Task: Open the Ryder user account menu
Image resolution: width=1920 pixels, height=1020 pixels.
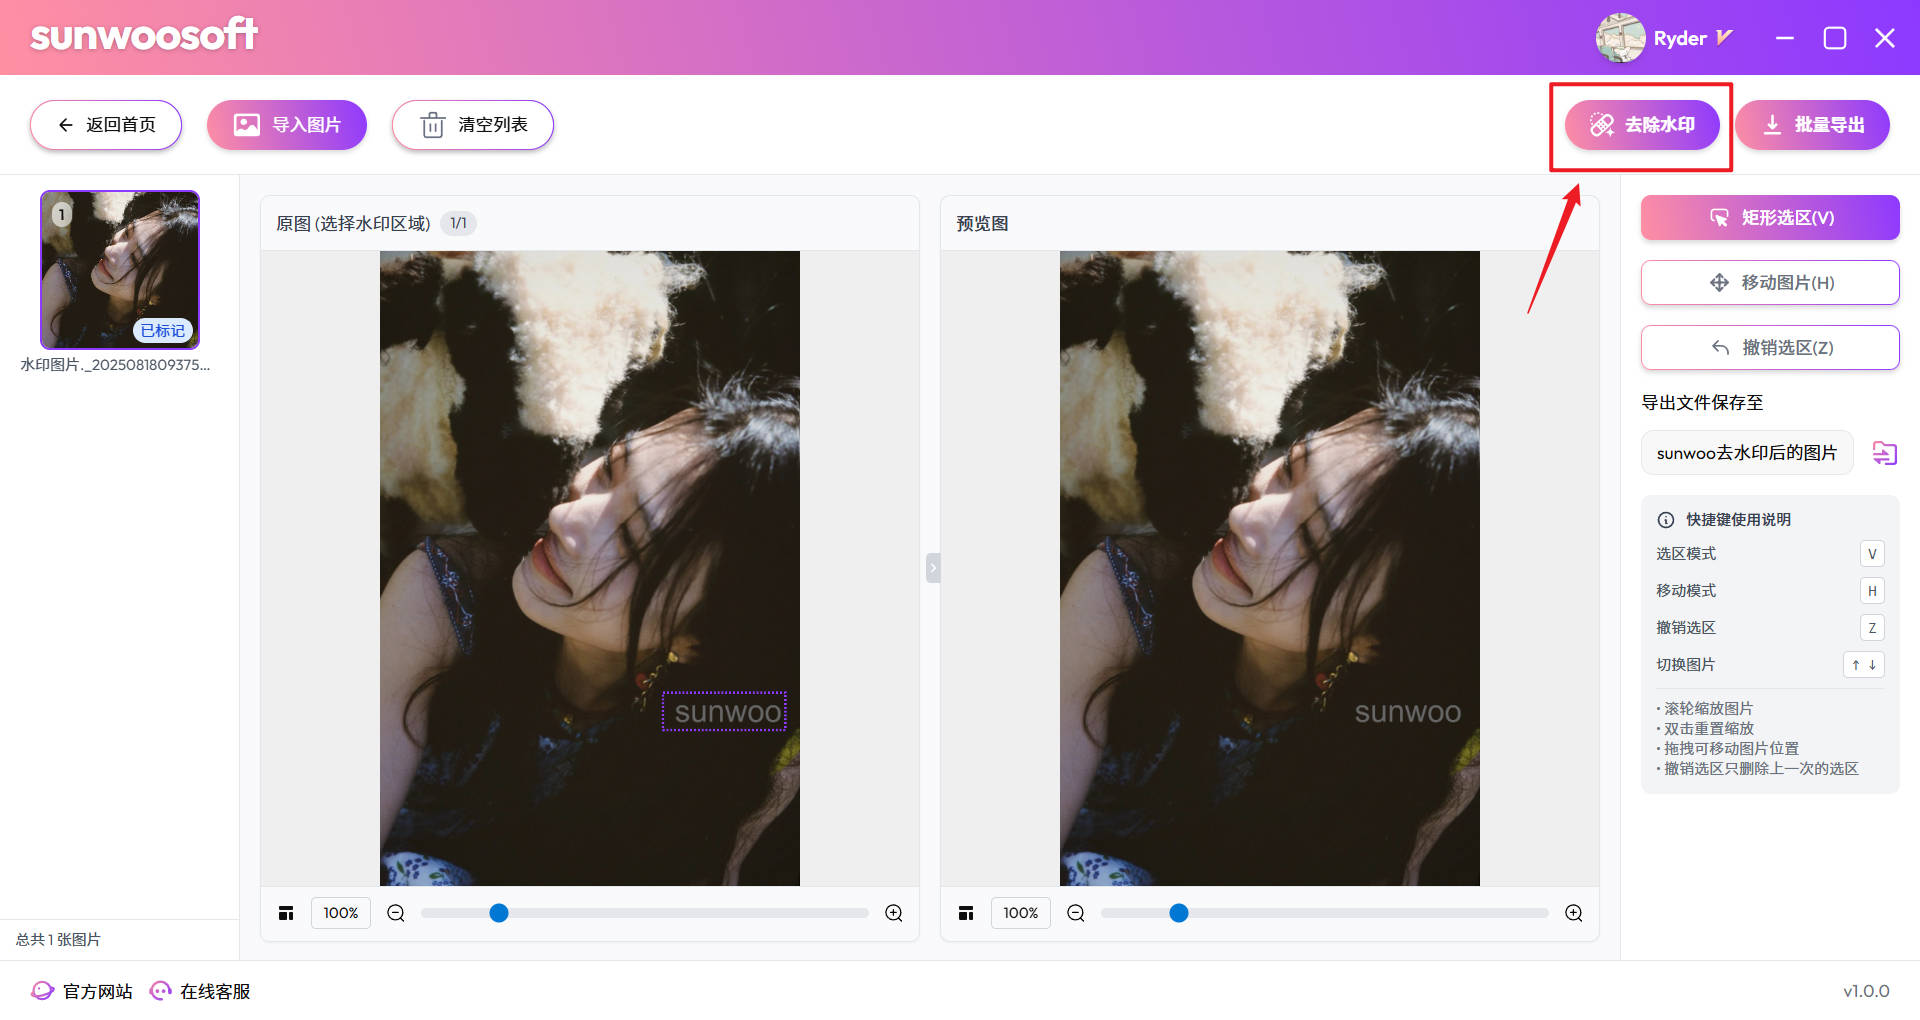Action: tap(1664, 38)
